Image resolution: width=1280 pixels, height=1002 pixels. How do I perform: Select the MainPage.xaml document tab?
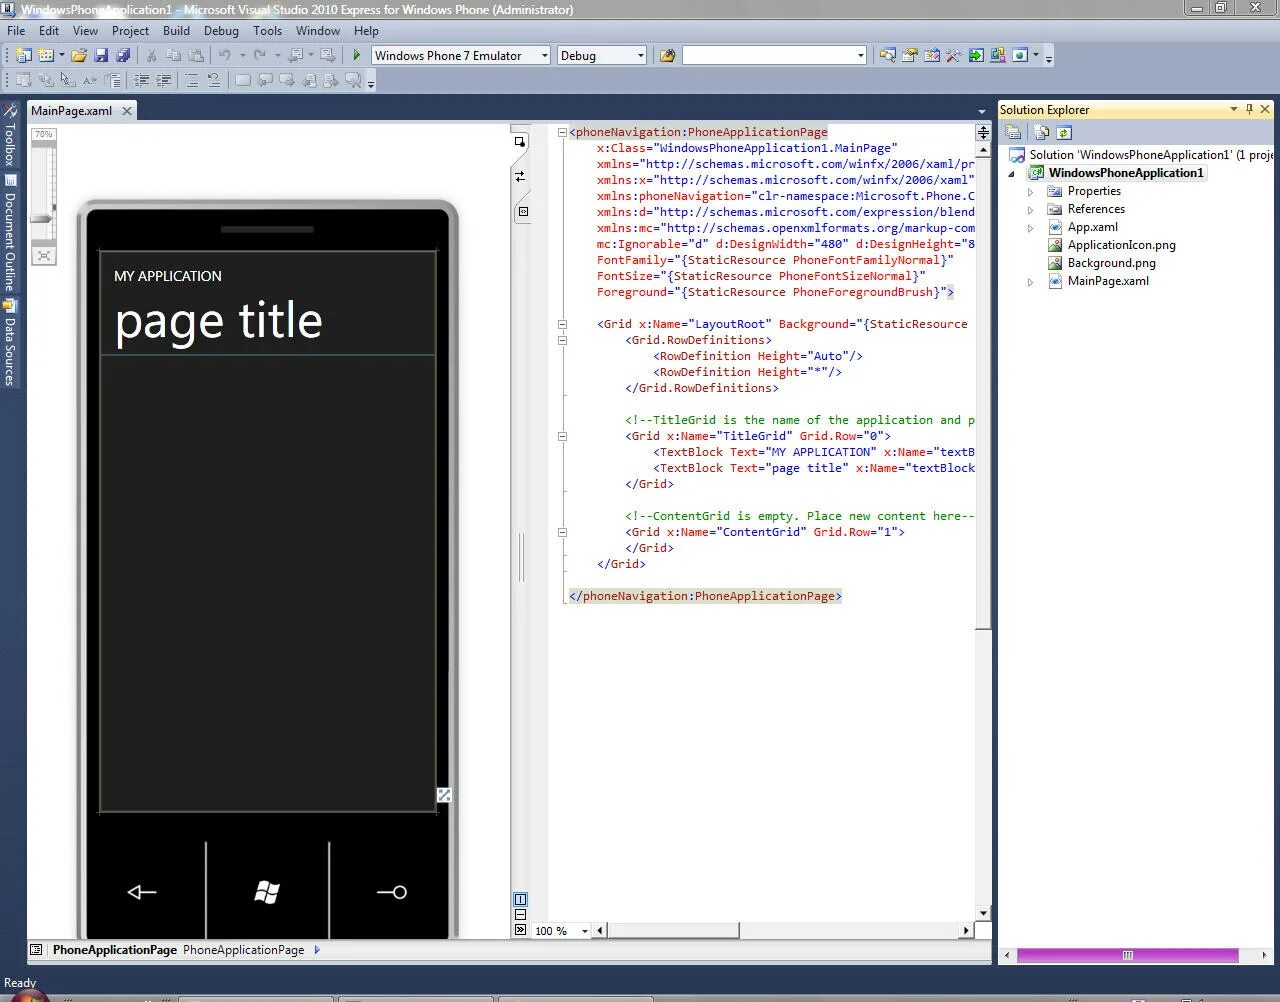point(71,111)
